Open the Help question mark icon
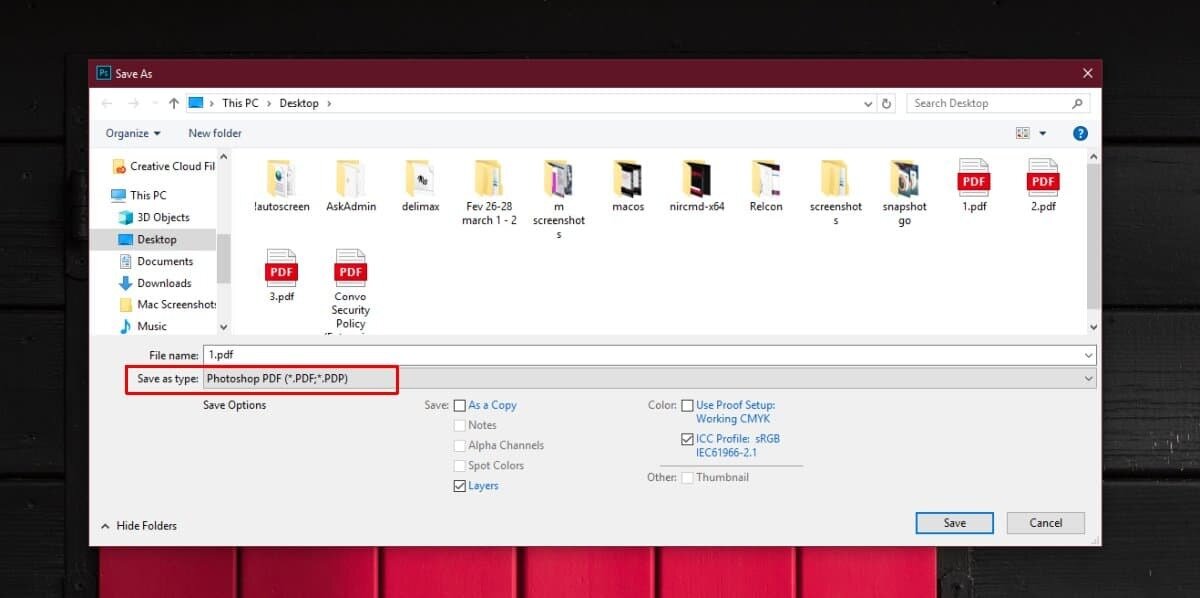This screenshot has height=598, width=1200. 1080,133
